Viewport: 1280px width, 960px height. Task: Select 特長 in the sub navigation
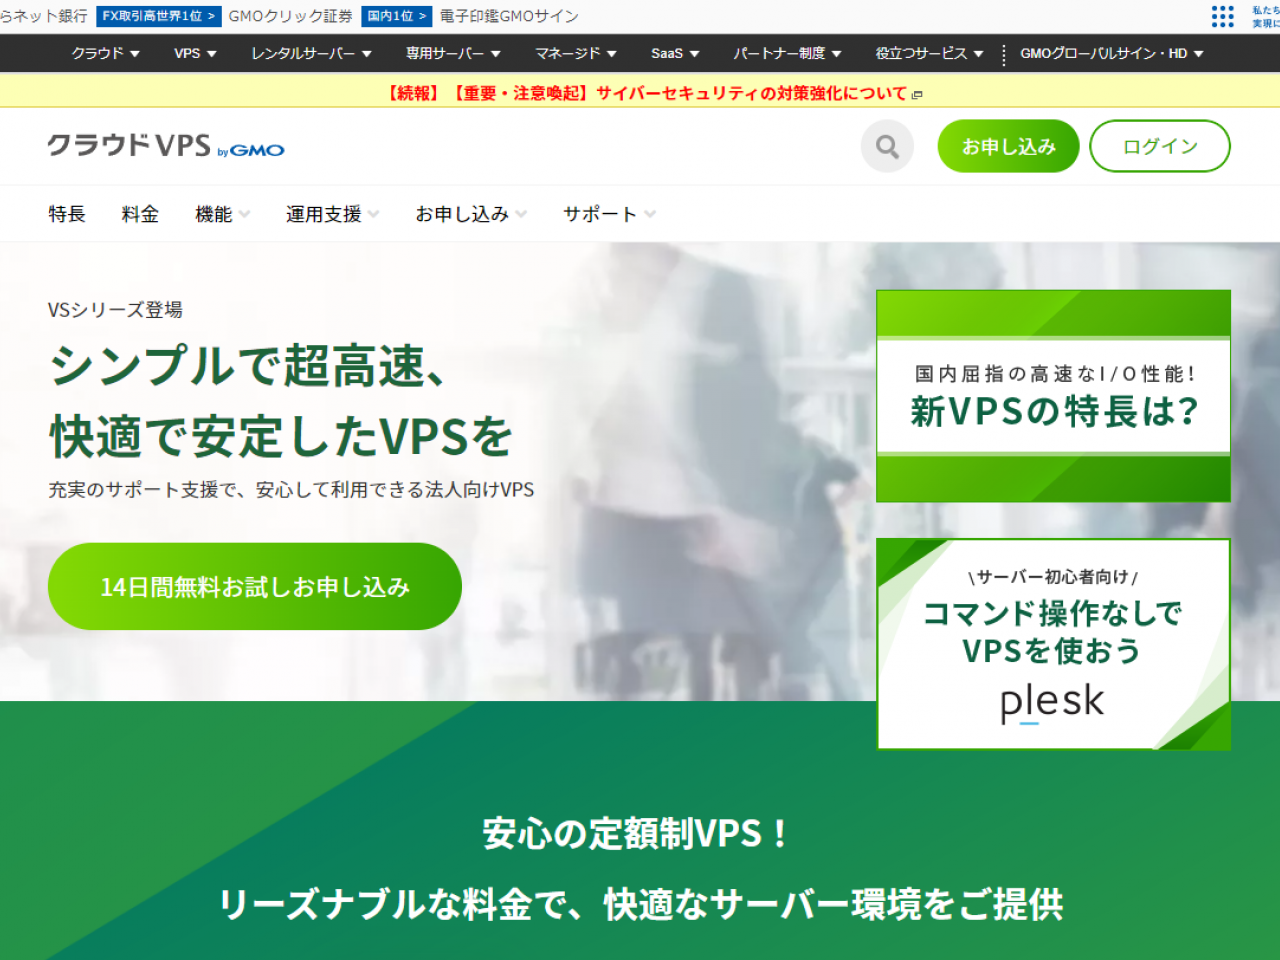click(66, 213)
